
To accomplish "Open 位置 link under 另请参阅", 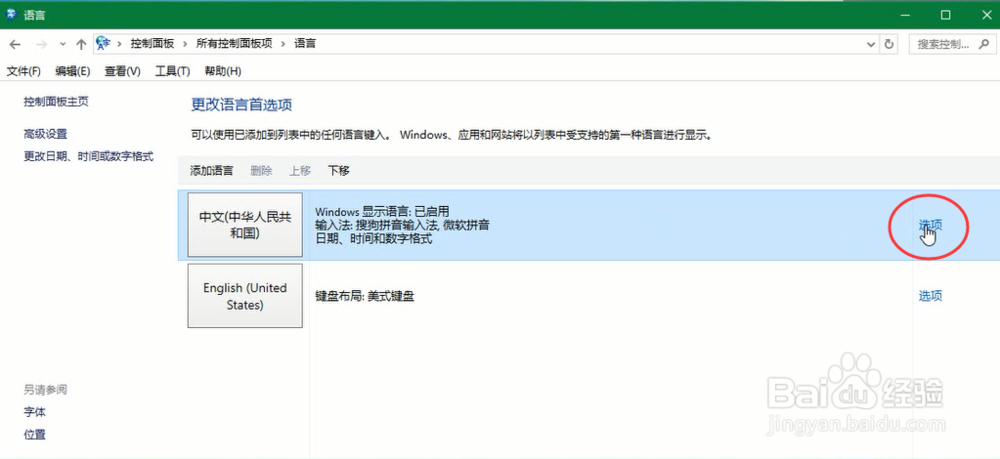I will (35, 435).
